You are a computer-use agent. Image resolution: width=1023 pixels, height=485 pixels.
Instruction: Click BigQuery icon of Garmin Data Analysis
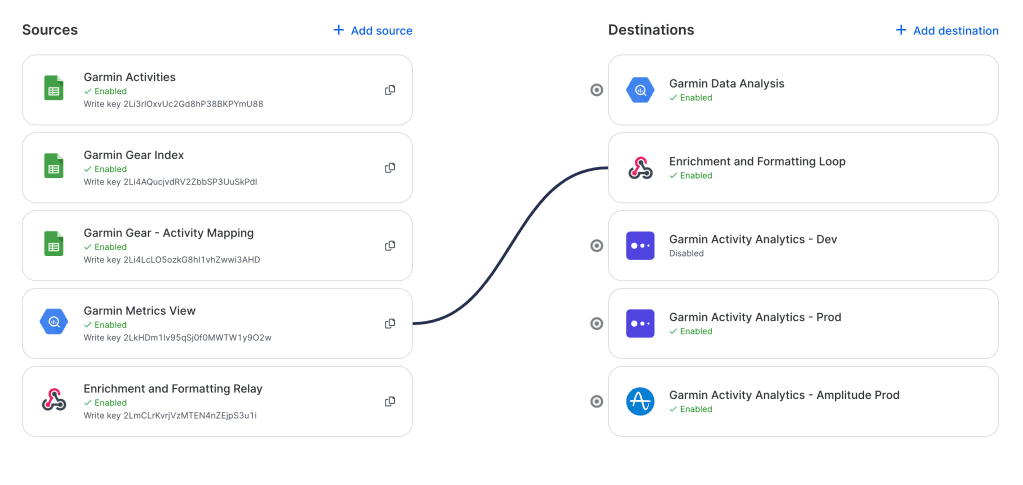point(640,90)
